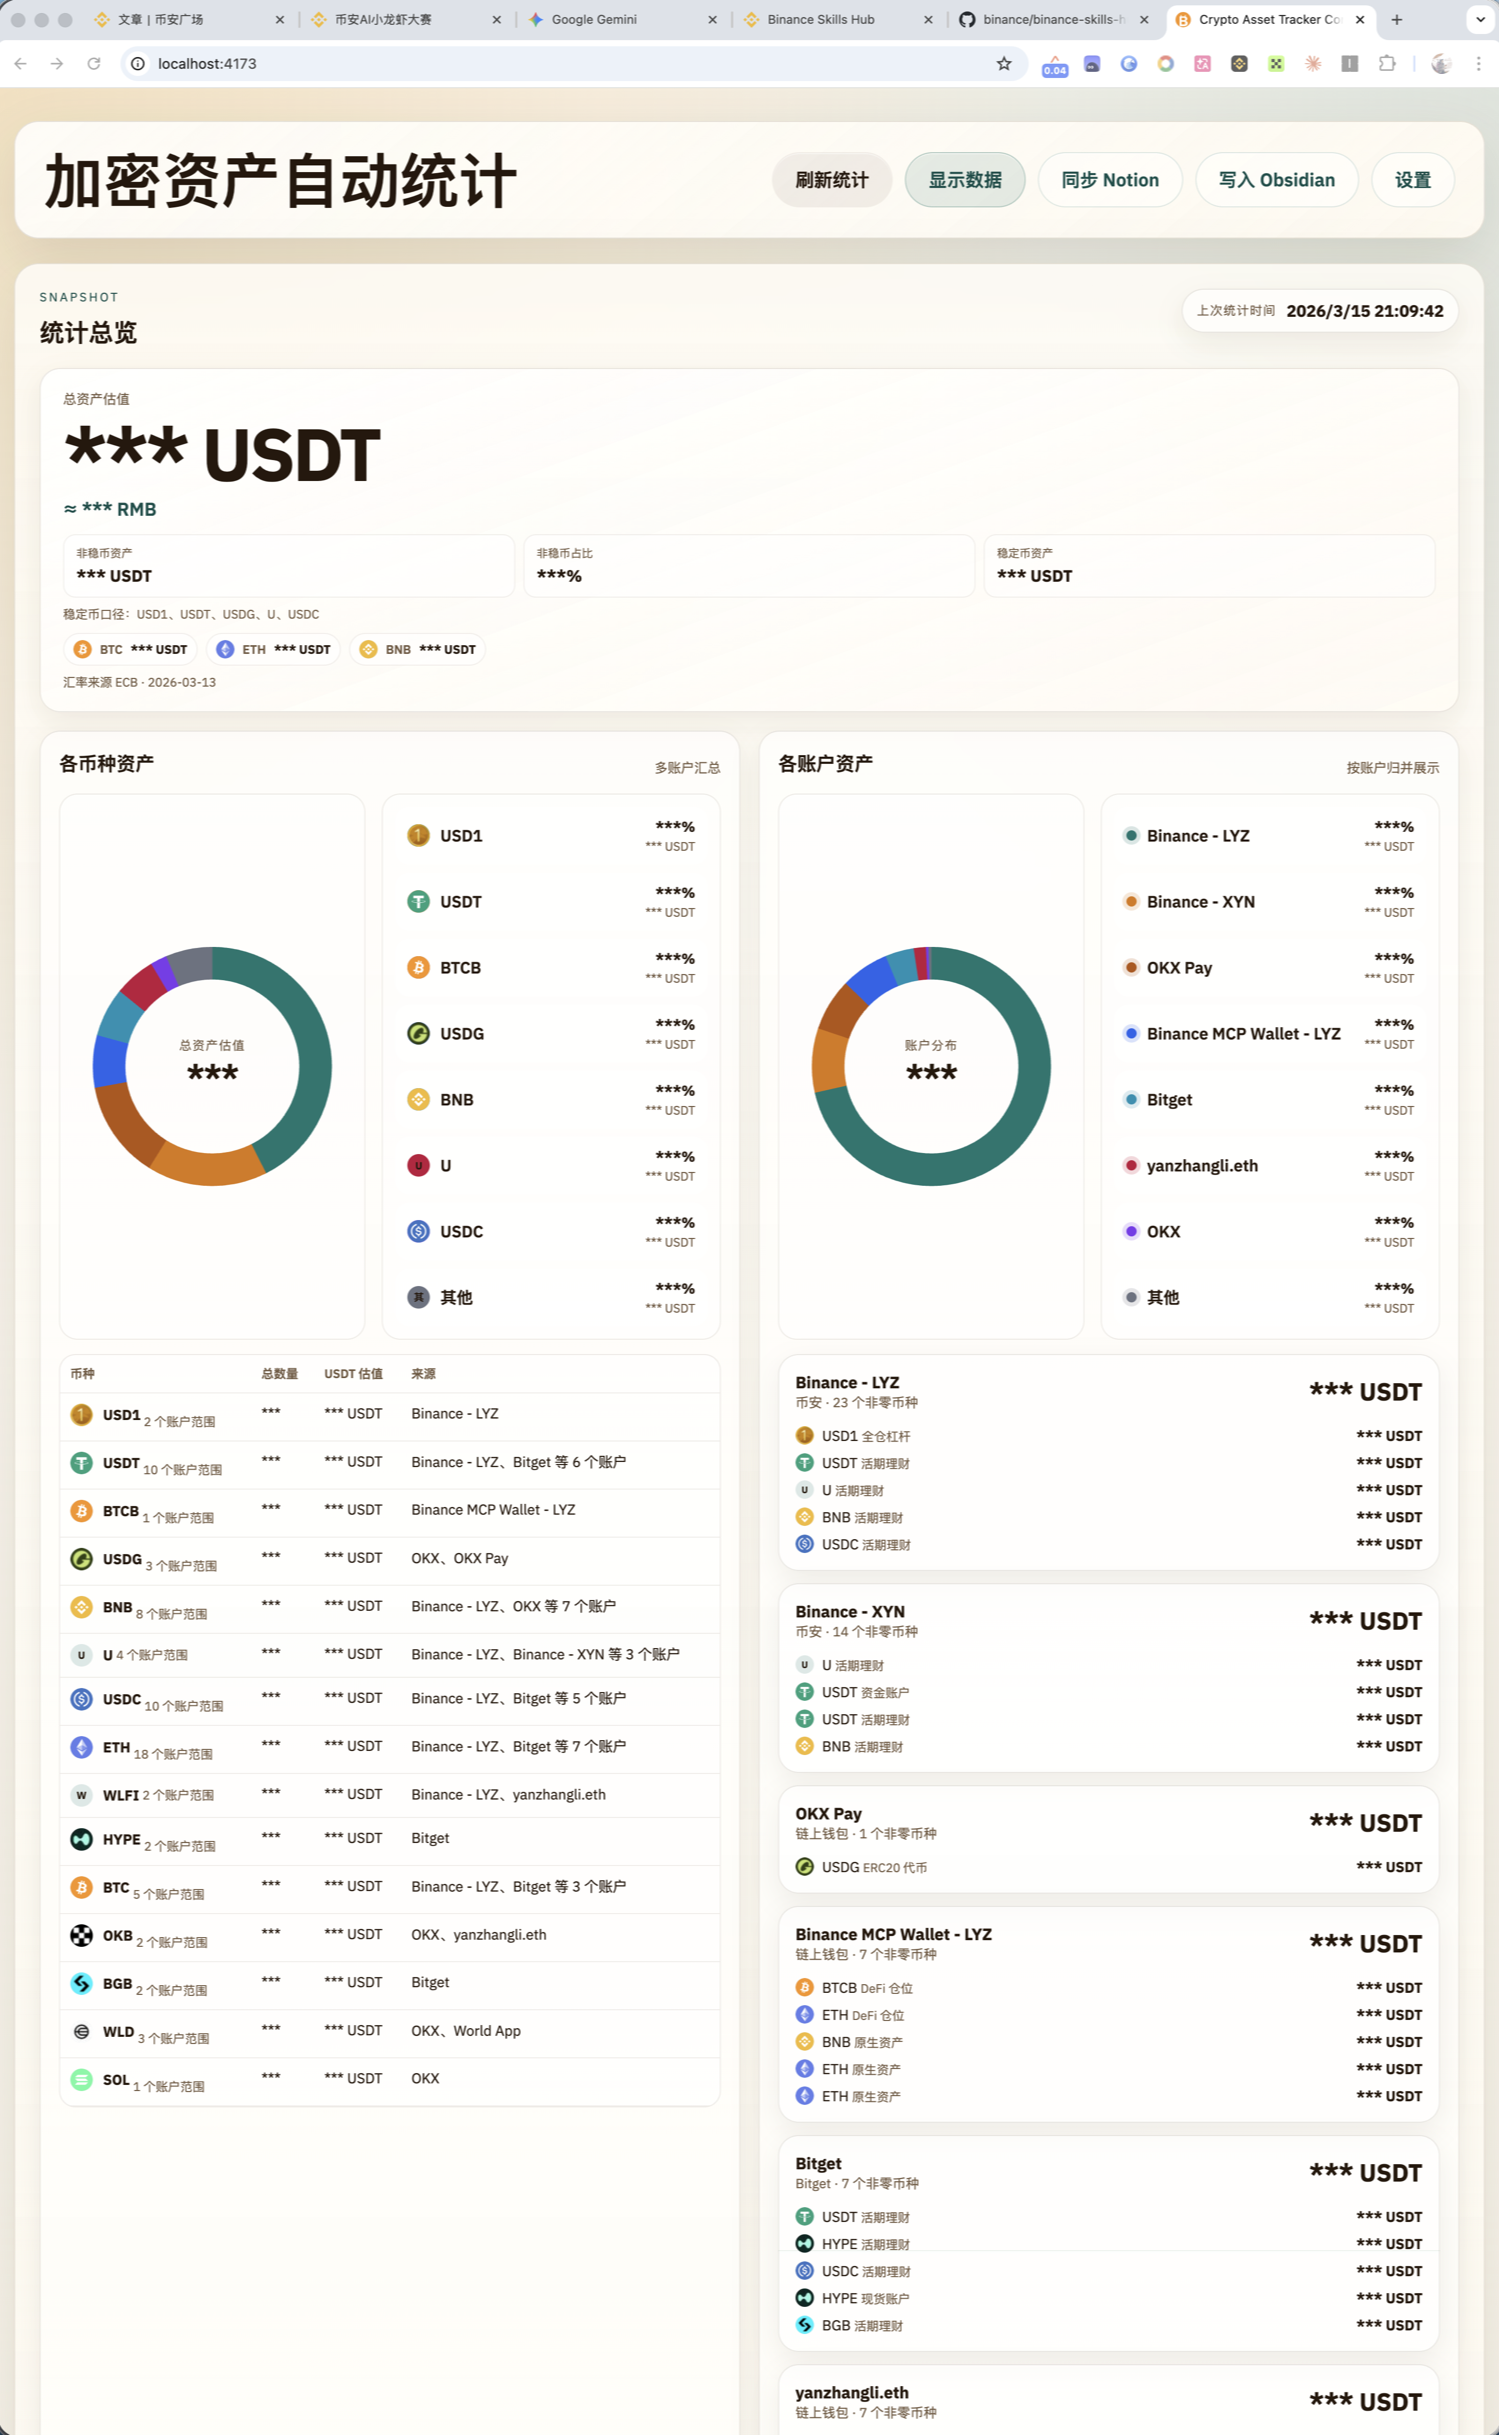The height and width of the screenshot is (2435, 1499).
Task: Click the Binance - LYZ legend color dot
Action: point(1131,835)
